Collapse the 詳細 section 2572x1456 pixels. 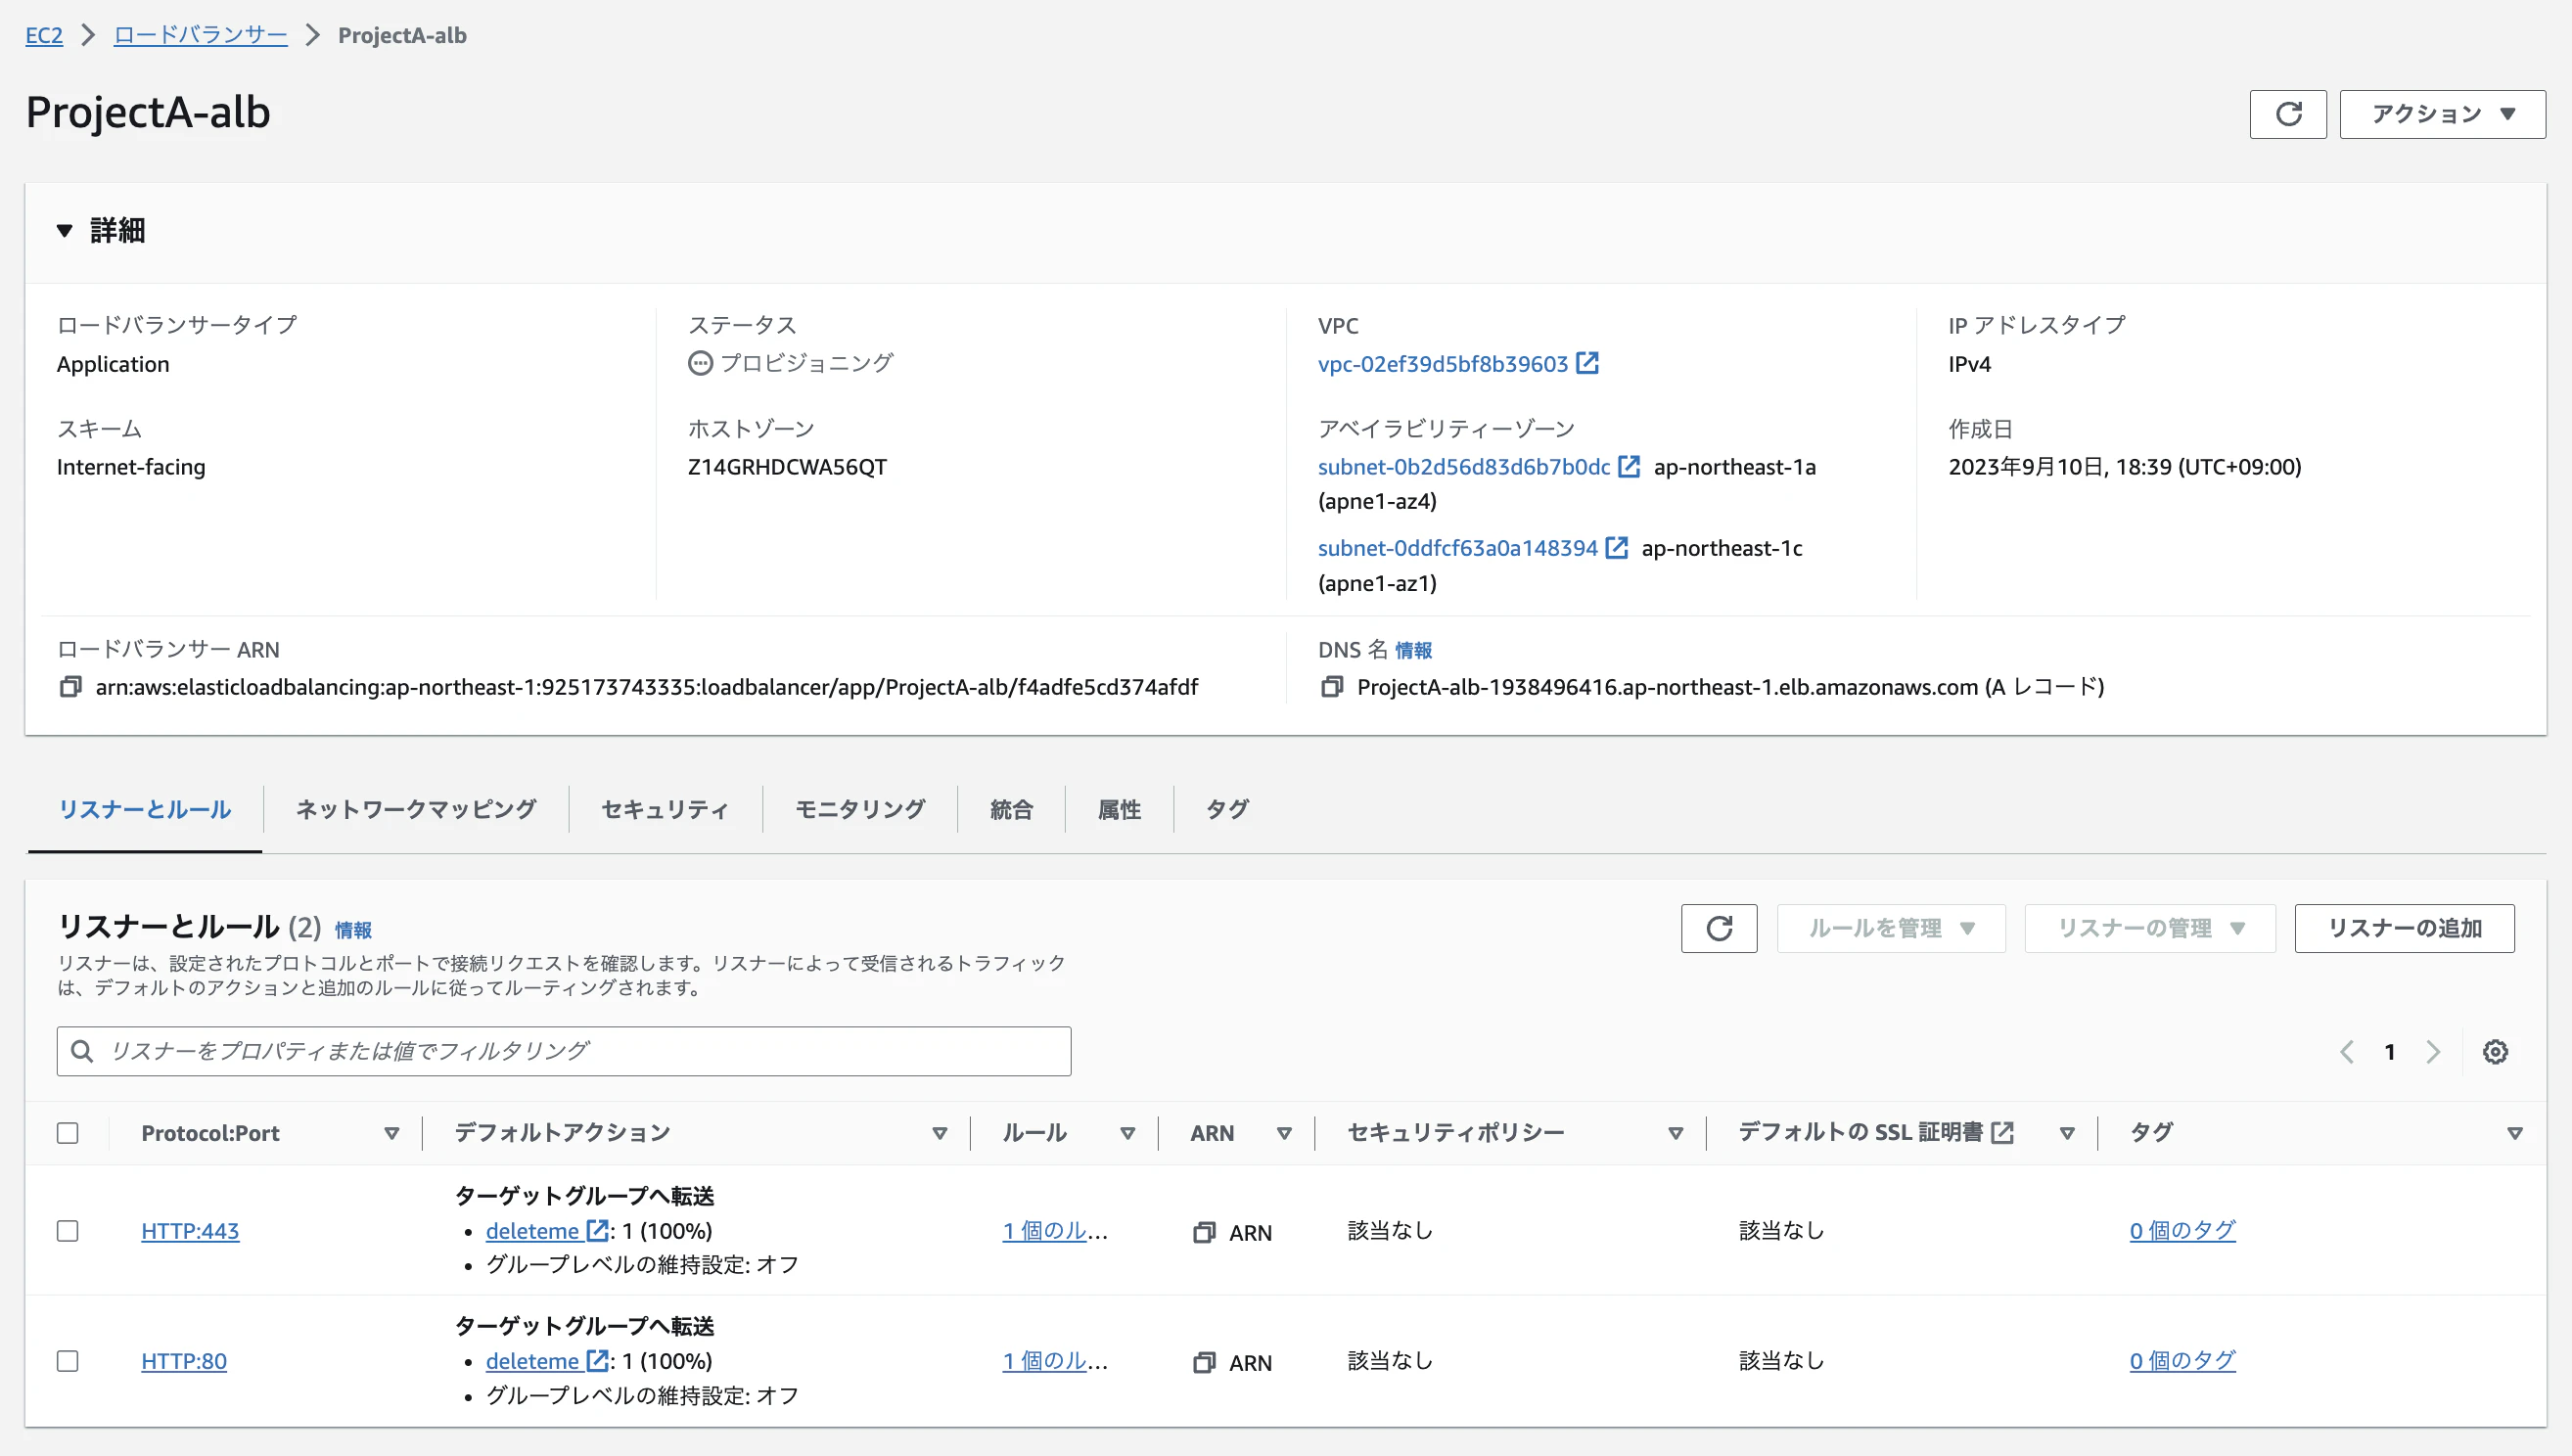[65, 231]
